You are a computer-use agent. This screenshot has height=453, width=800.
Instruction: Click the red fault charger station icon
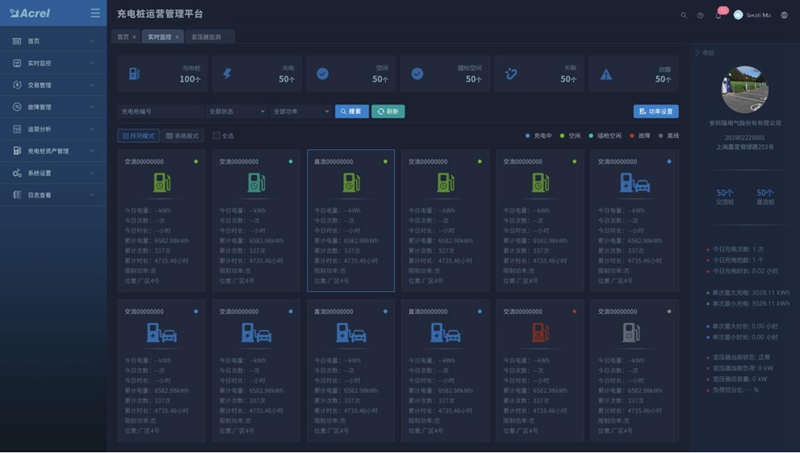point(539,332)
